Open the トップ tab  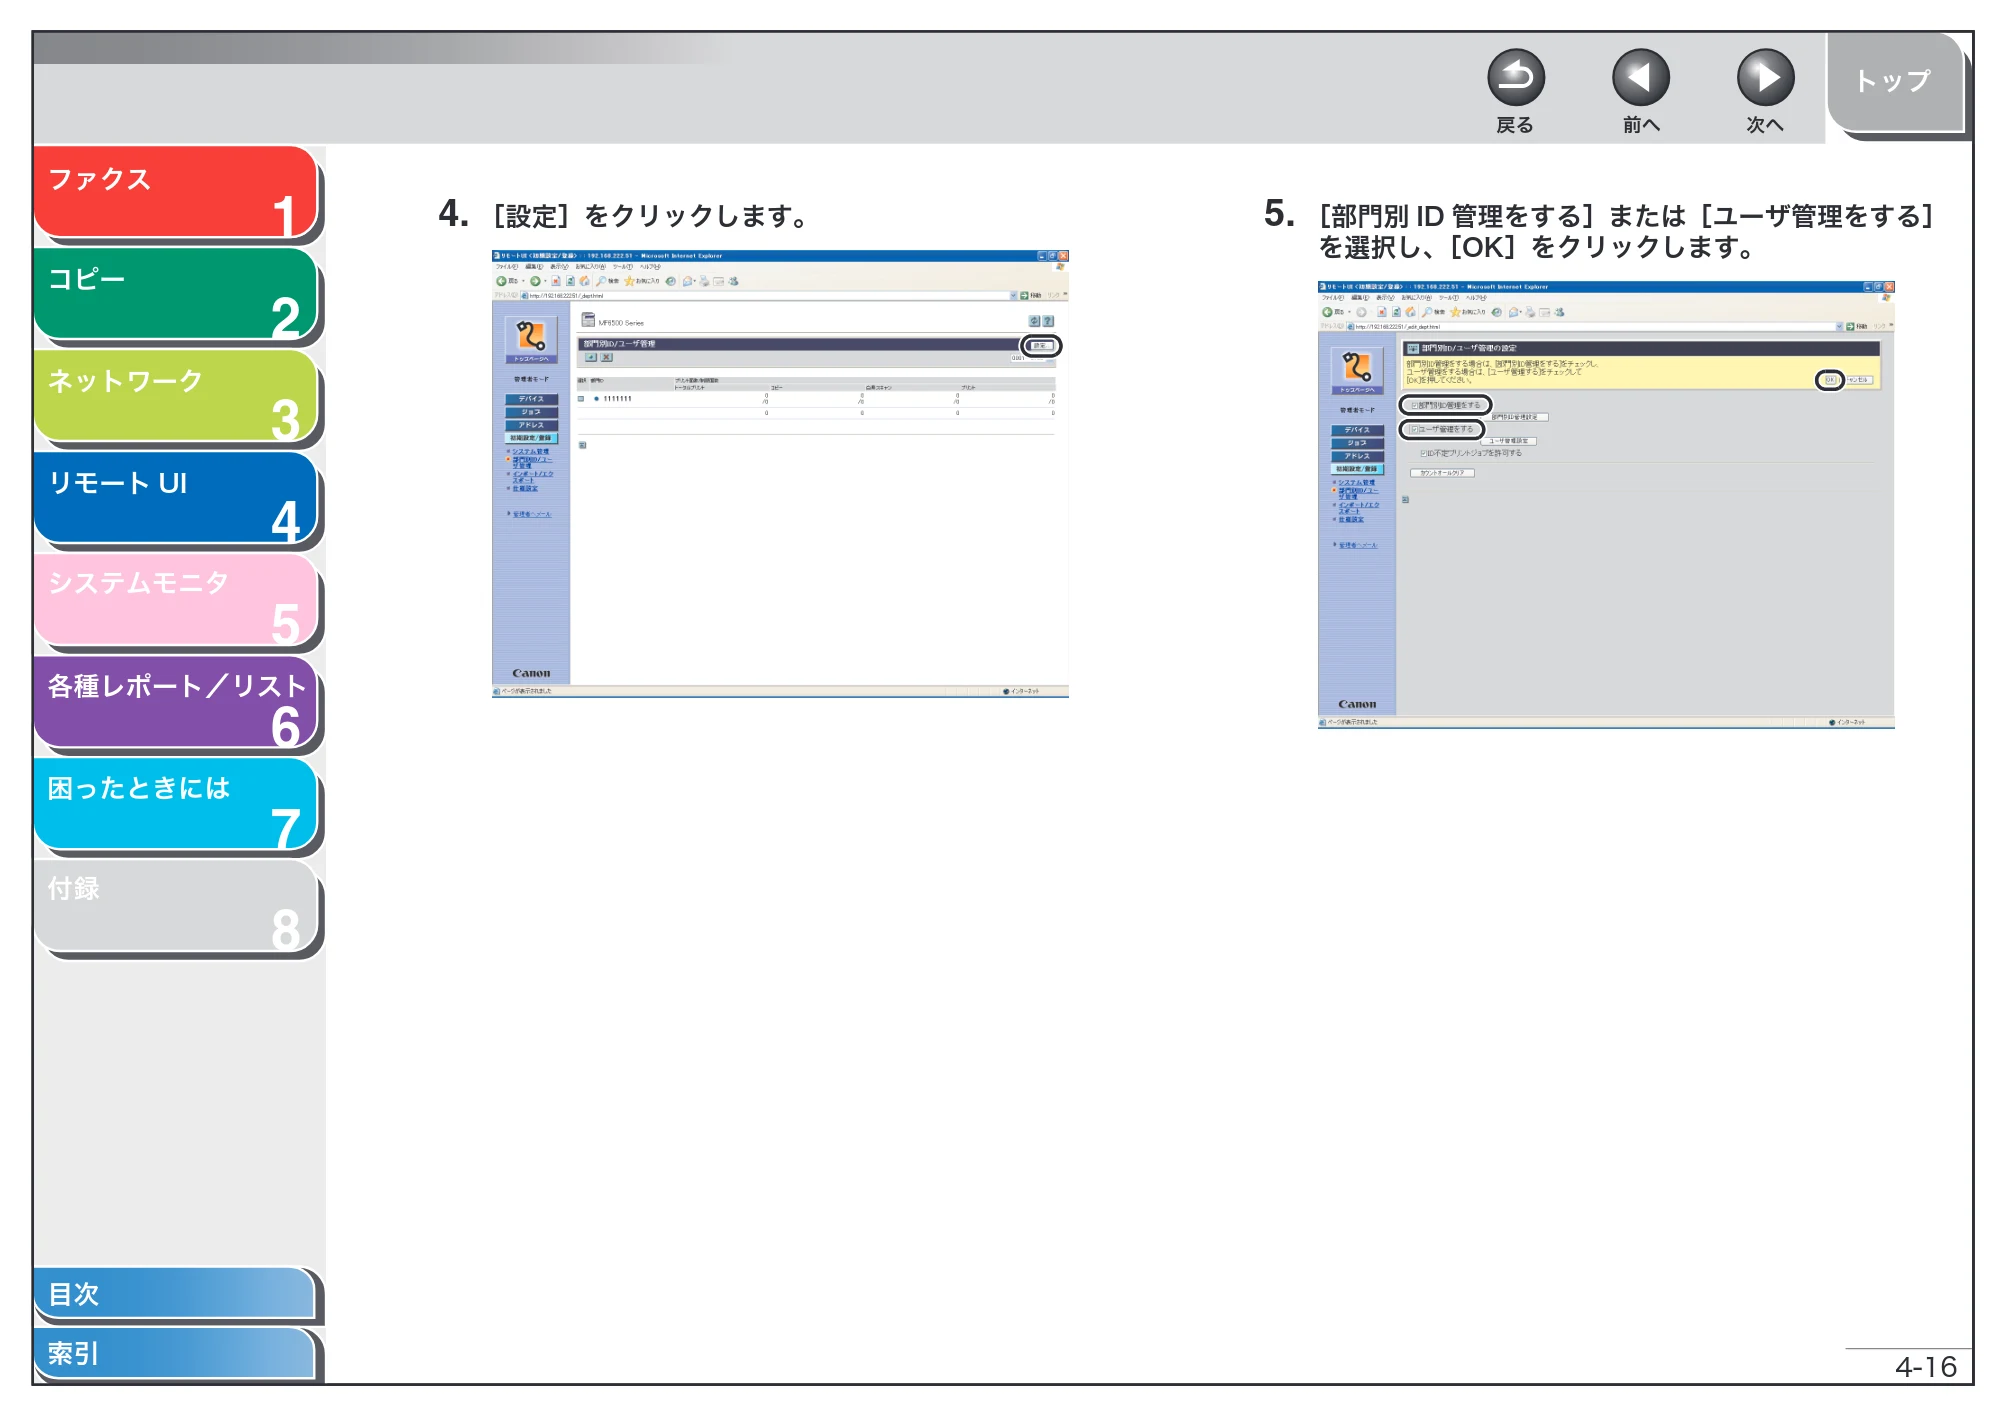(x=1895, y=82)
